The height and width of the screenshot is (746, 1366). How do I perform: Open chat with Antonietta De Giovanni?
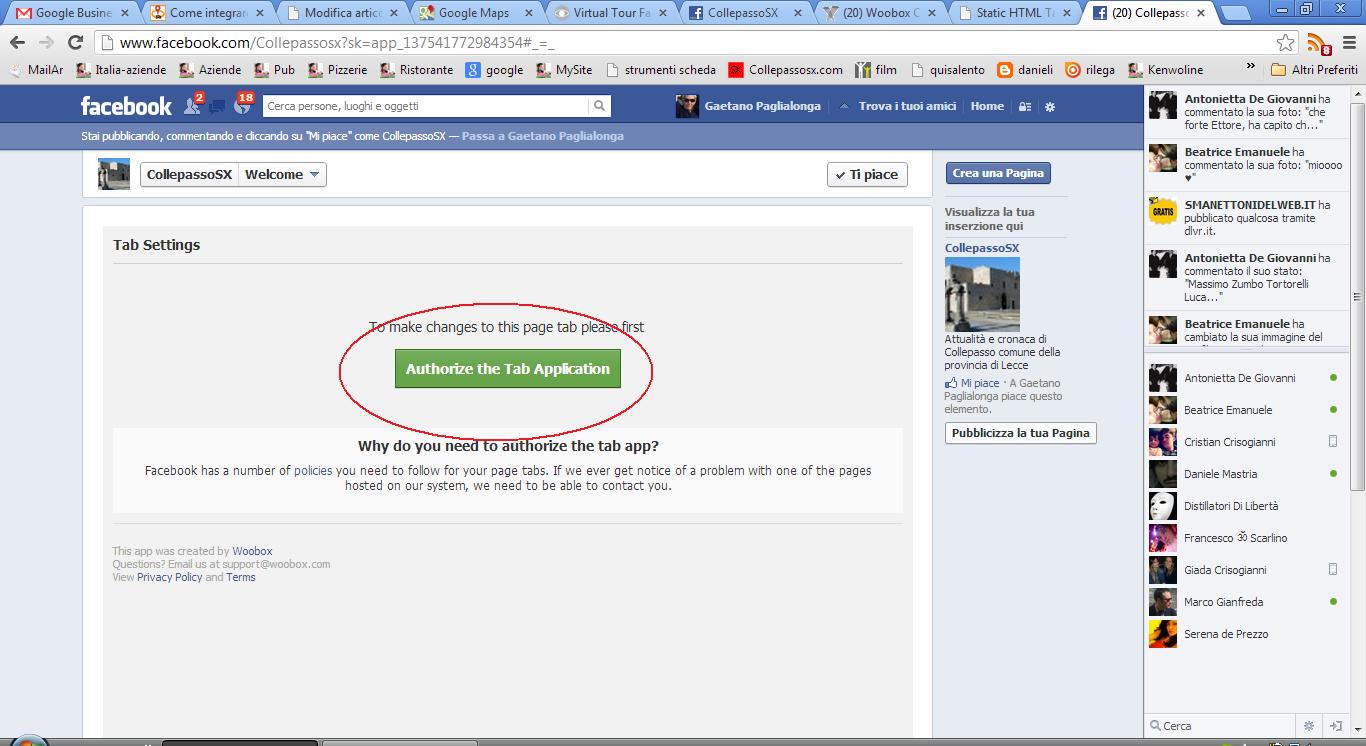click(1244, 378)
